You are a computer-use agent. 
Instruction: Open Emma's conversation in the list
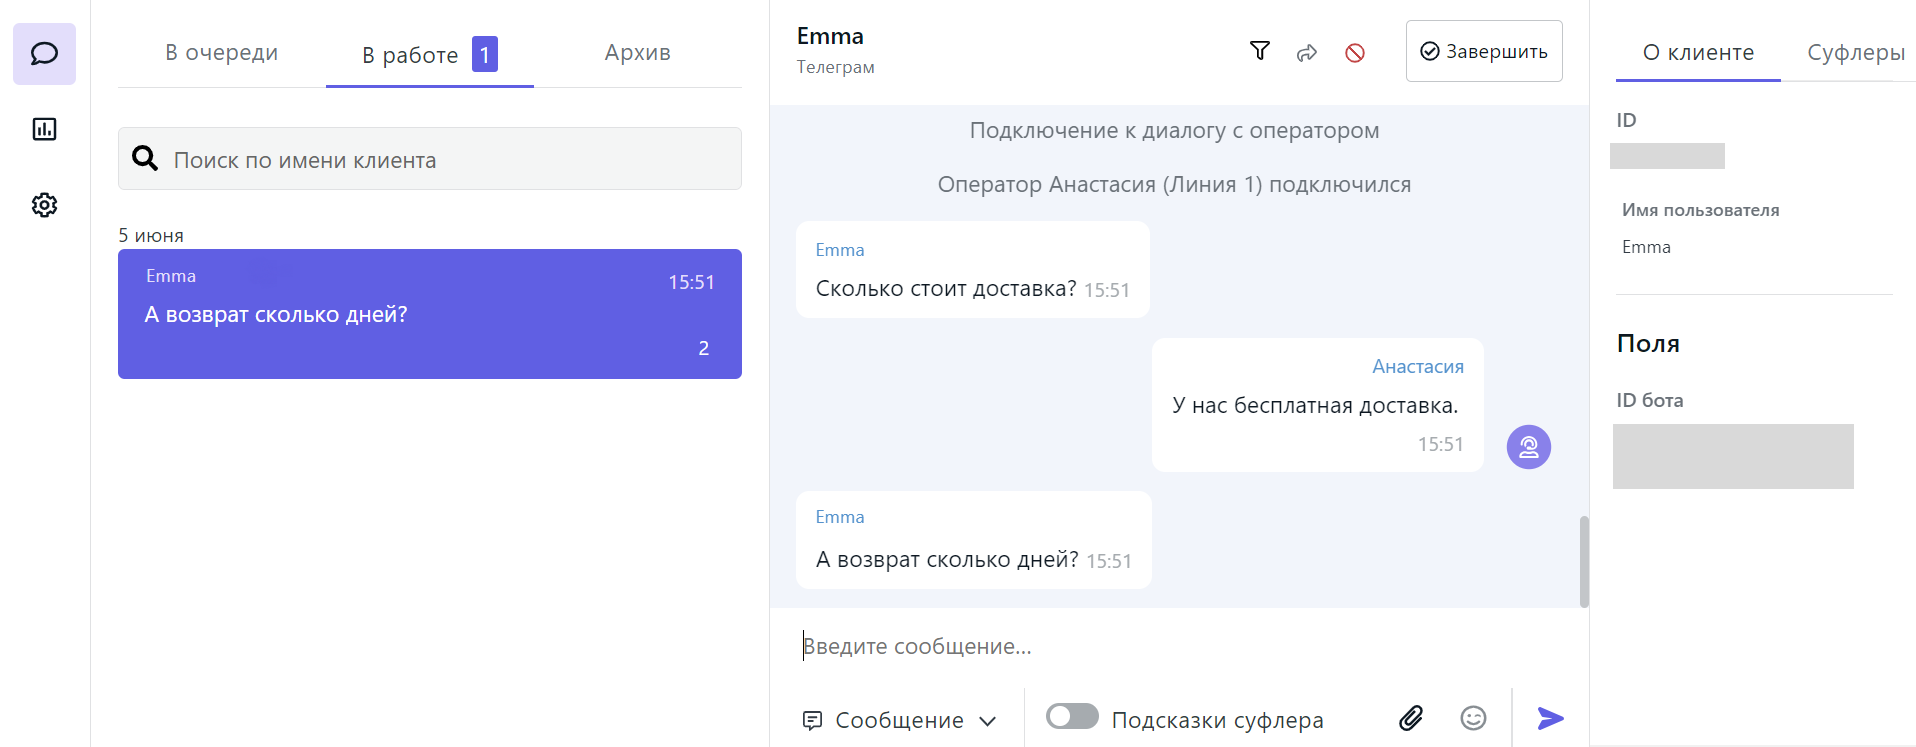(x=430, y=314)
